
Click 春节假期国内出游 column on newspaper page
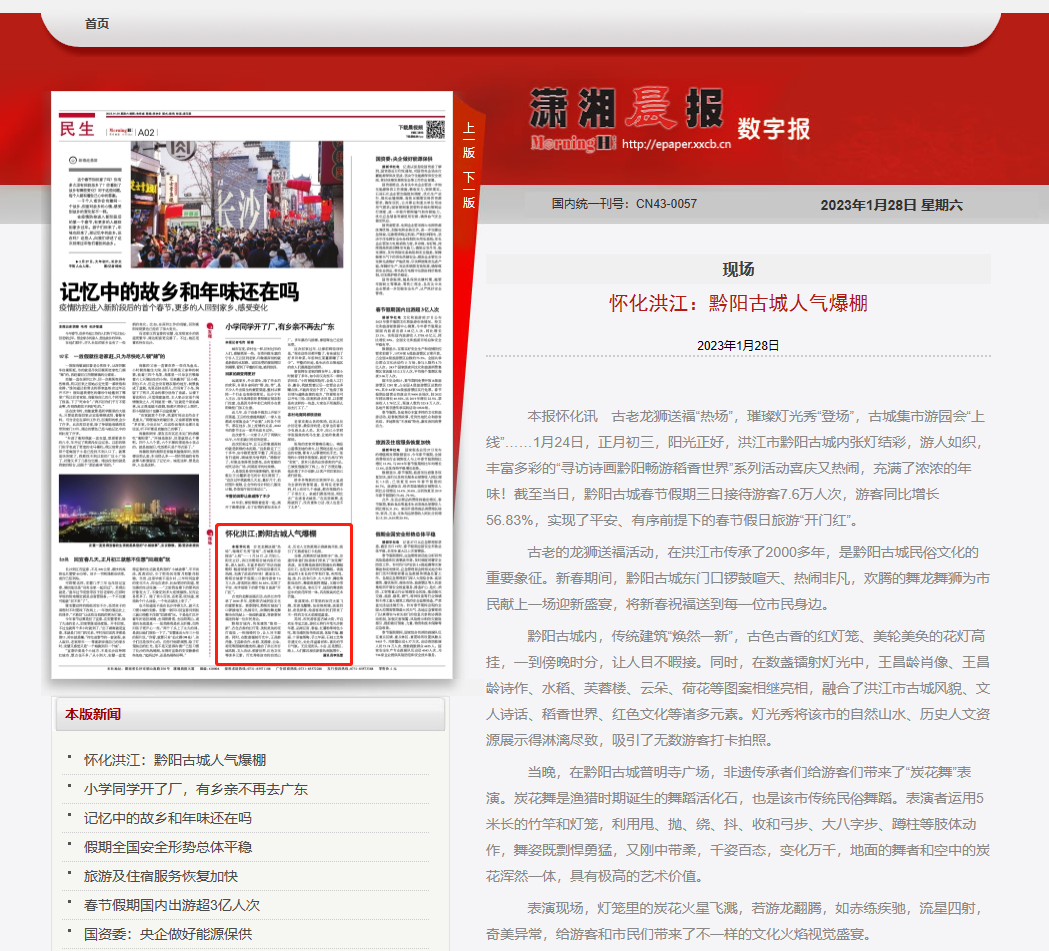click(408, 366)
